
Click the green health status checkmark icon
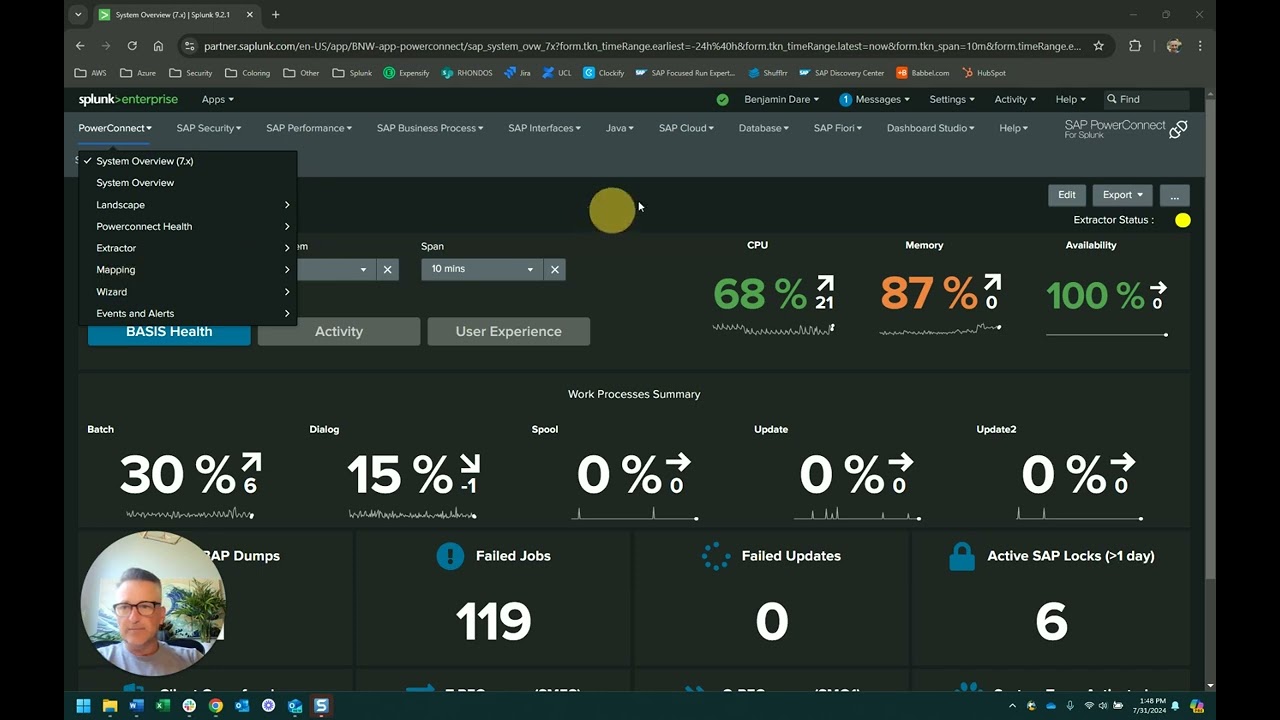(723, 99)
